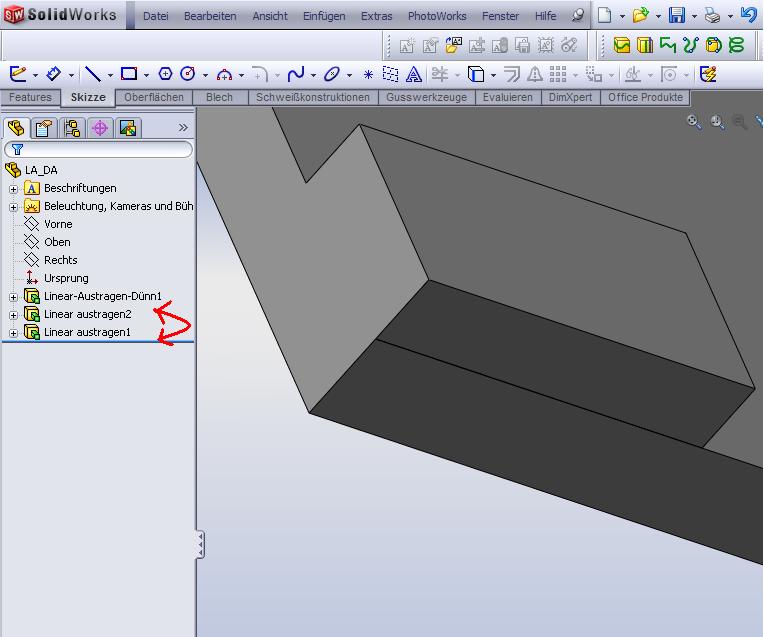This screenshot has width=764, height=637.
Task: Open the display appearance panel tab
Action: (127, 127)
